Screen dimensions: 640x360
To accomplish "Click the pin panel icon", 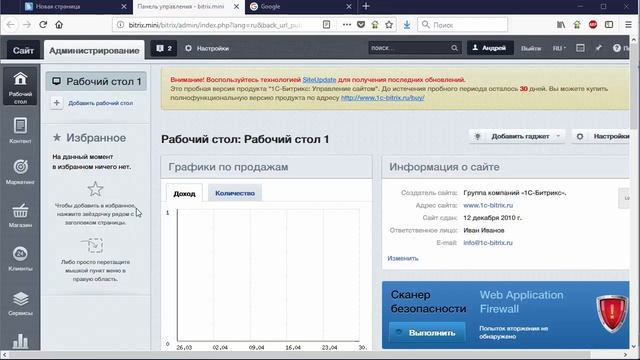I will click(x=598, y=48).
